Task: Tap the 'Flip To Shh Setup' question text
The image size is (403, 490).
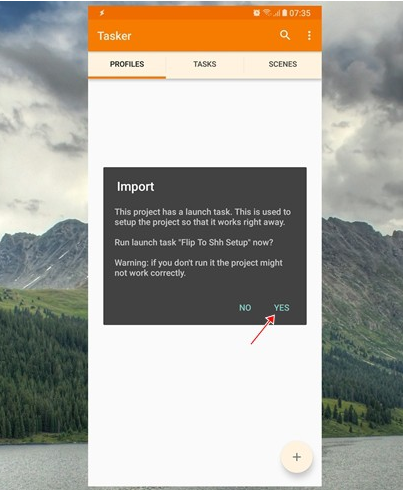Action: tap(194, 242)
